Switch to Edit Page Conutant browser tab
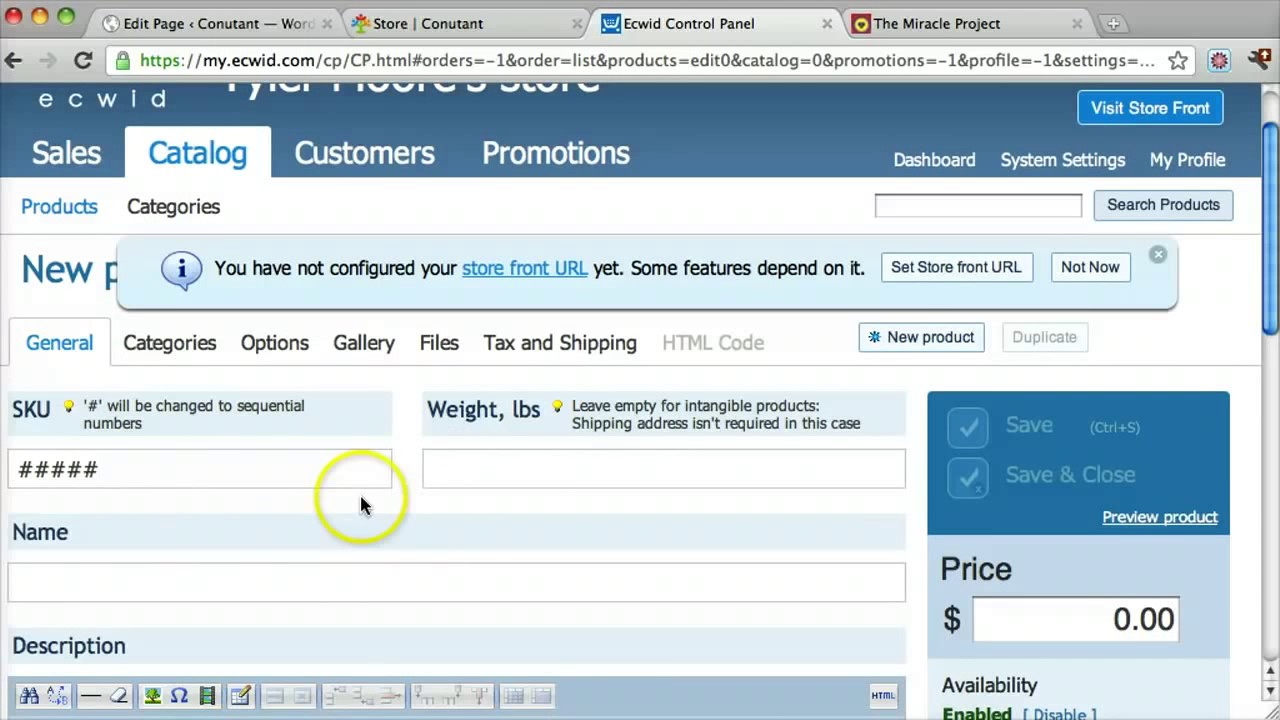 [x=219, y=23]
